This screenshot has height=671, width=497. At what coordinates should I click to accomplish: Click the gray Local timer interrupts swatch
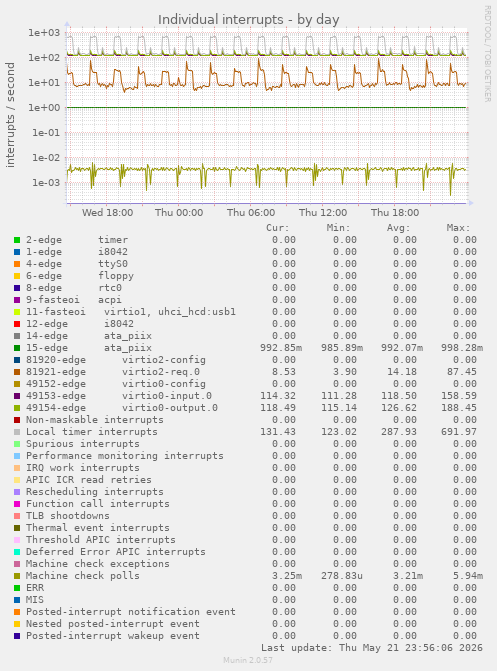click(17, 432)
